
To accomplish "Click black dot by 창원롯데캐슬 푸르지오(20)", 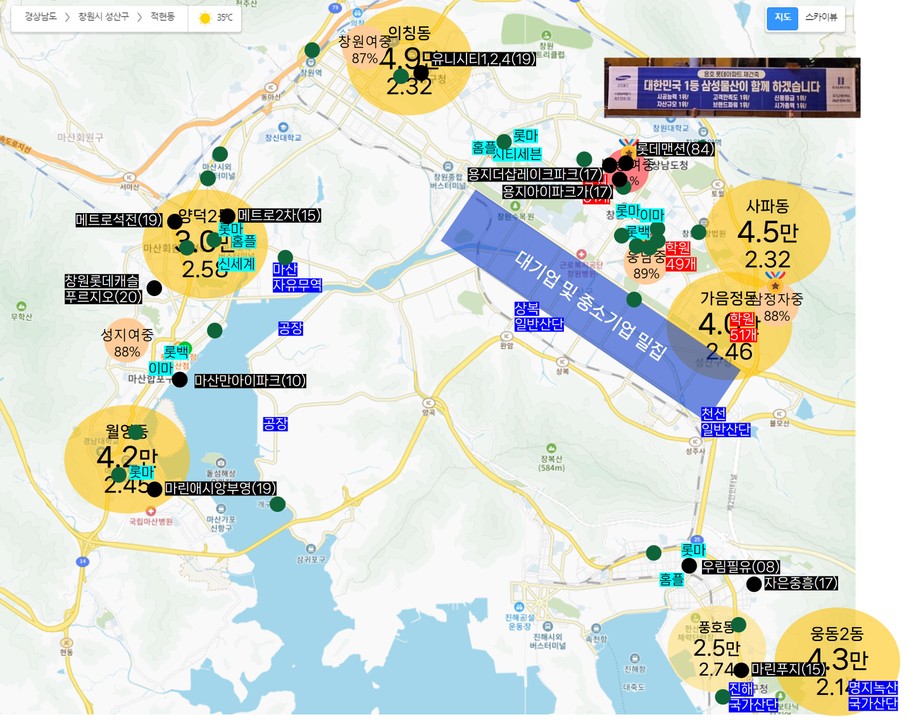I will tap(154, 289).
